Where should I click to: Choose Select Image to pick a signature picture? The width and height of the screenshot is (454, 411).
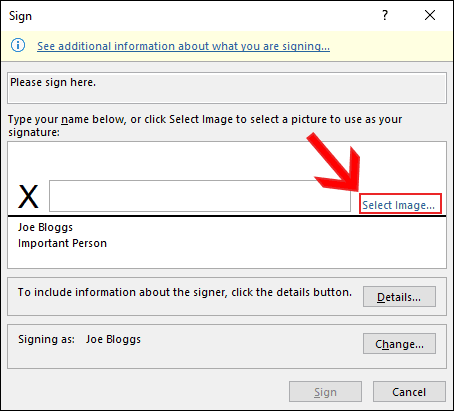click(x=399, y=205)
